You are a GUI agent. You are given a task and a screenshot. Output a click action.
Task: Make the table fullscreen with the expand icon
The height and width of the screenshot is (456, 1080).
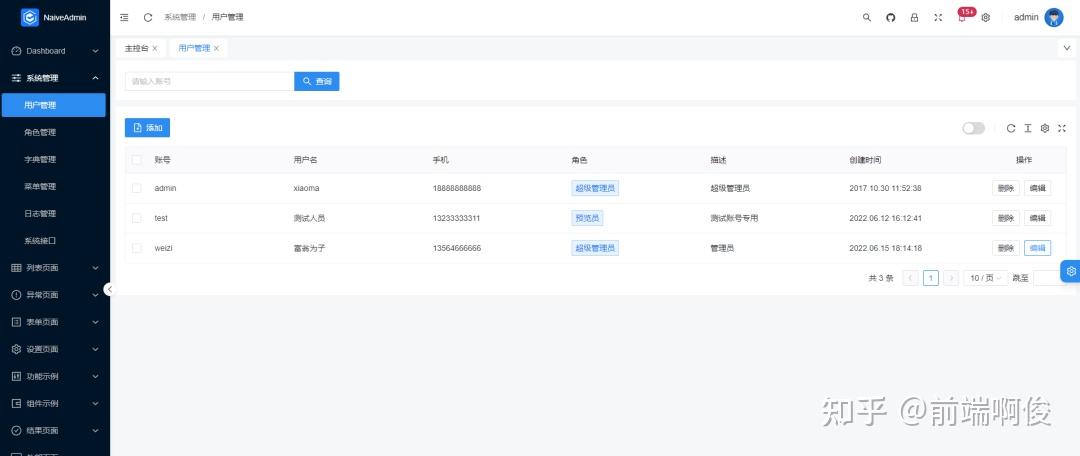pyautogui.click(x=1062, y=128)
